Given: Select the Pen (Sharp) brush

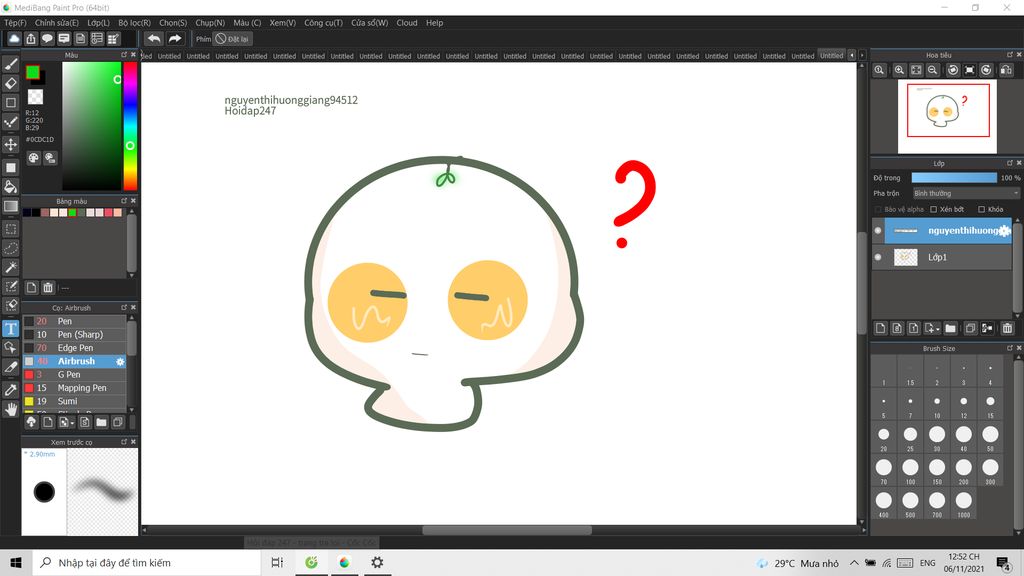Looking at the screenshot, I should click(x=75, y=334).
